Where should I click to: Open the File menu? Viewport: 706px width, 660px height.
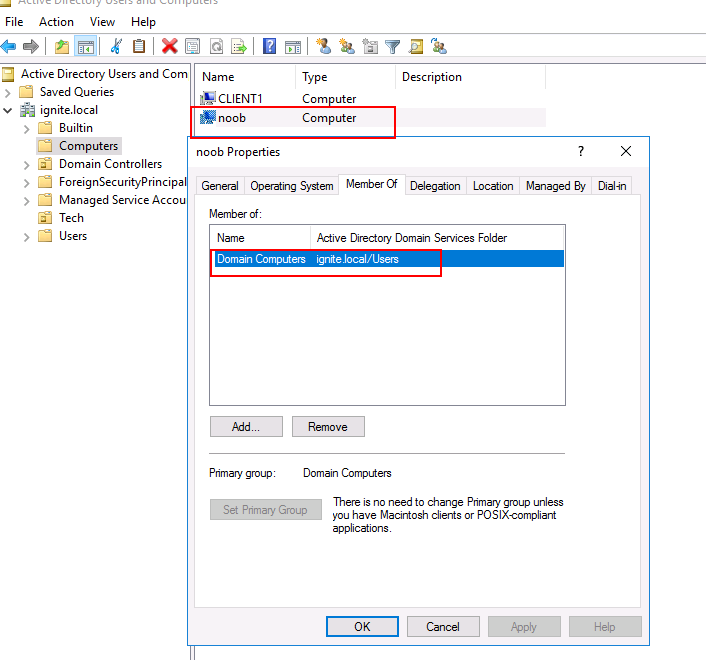(14, 22)
